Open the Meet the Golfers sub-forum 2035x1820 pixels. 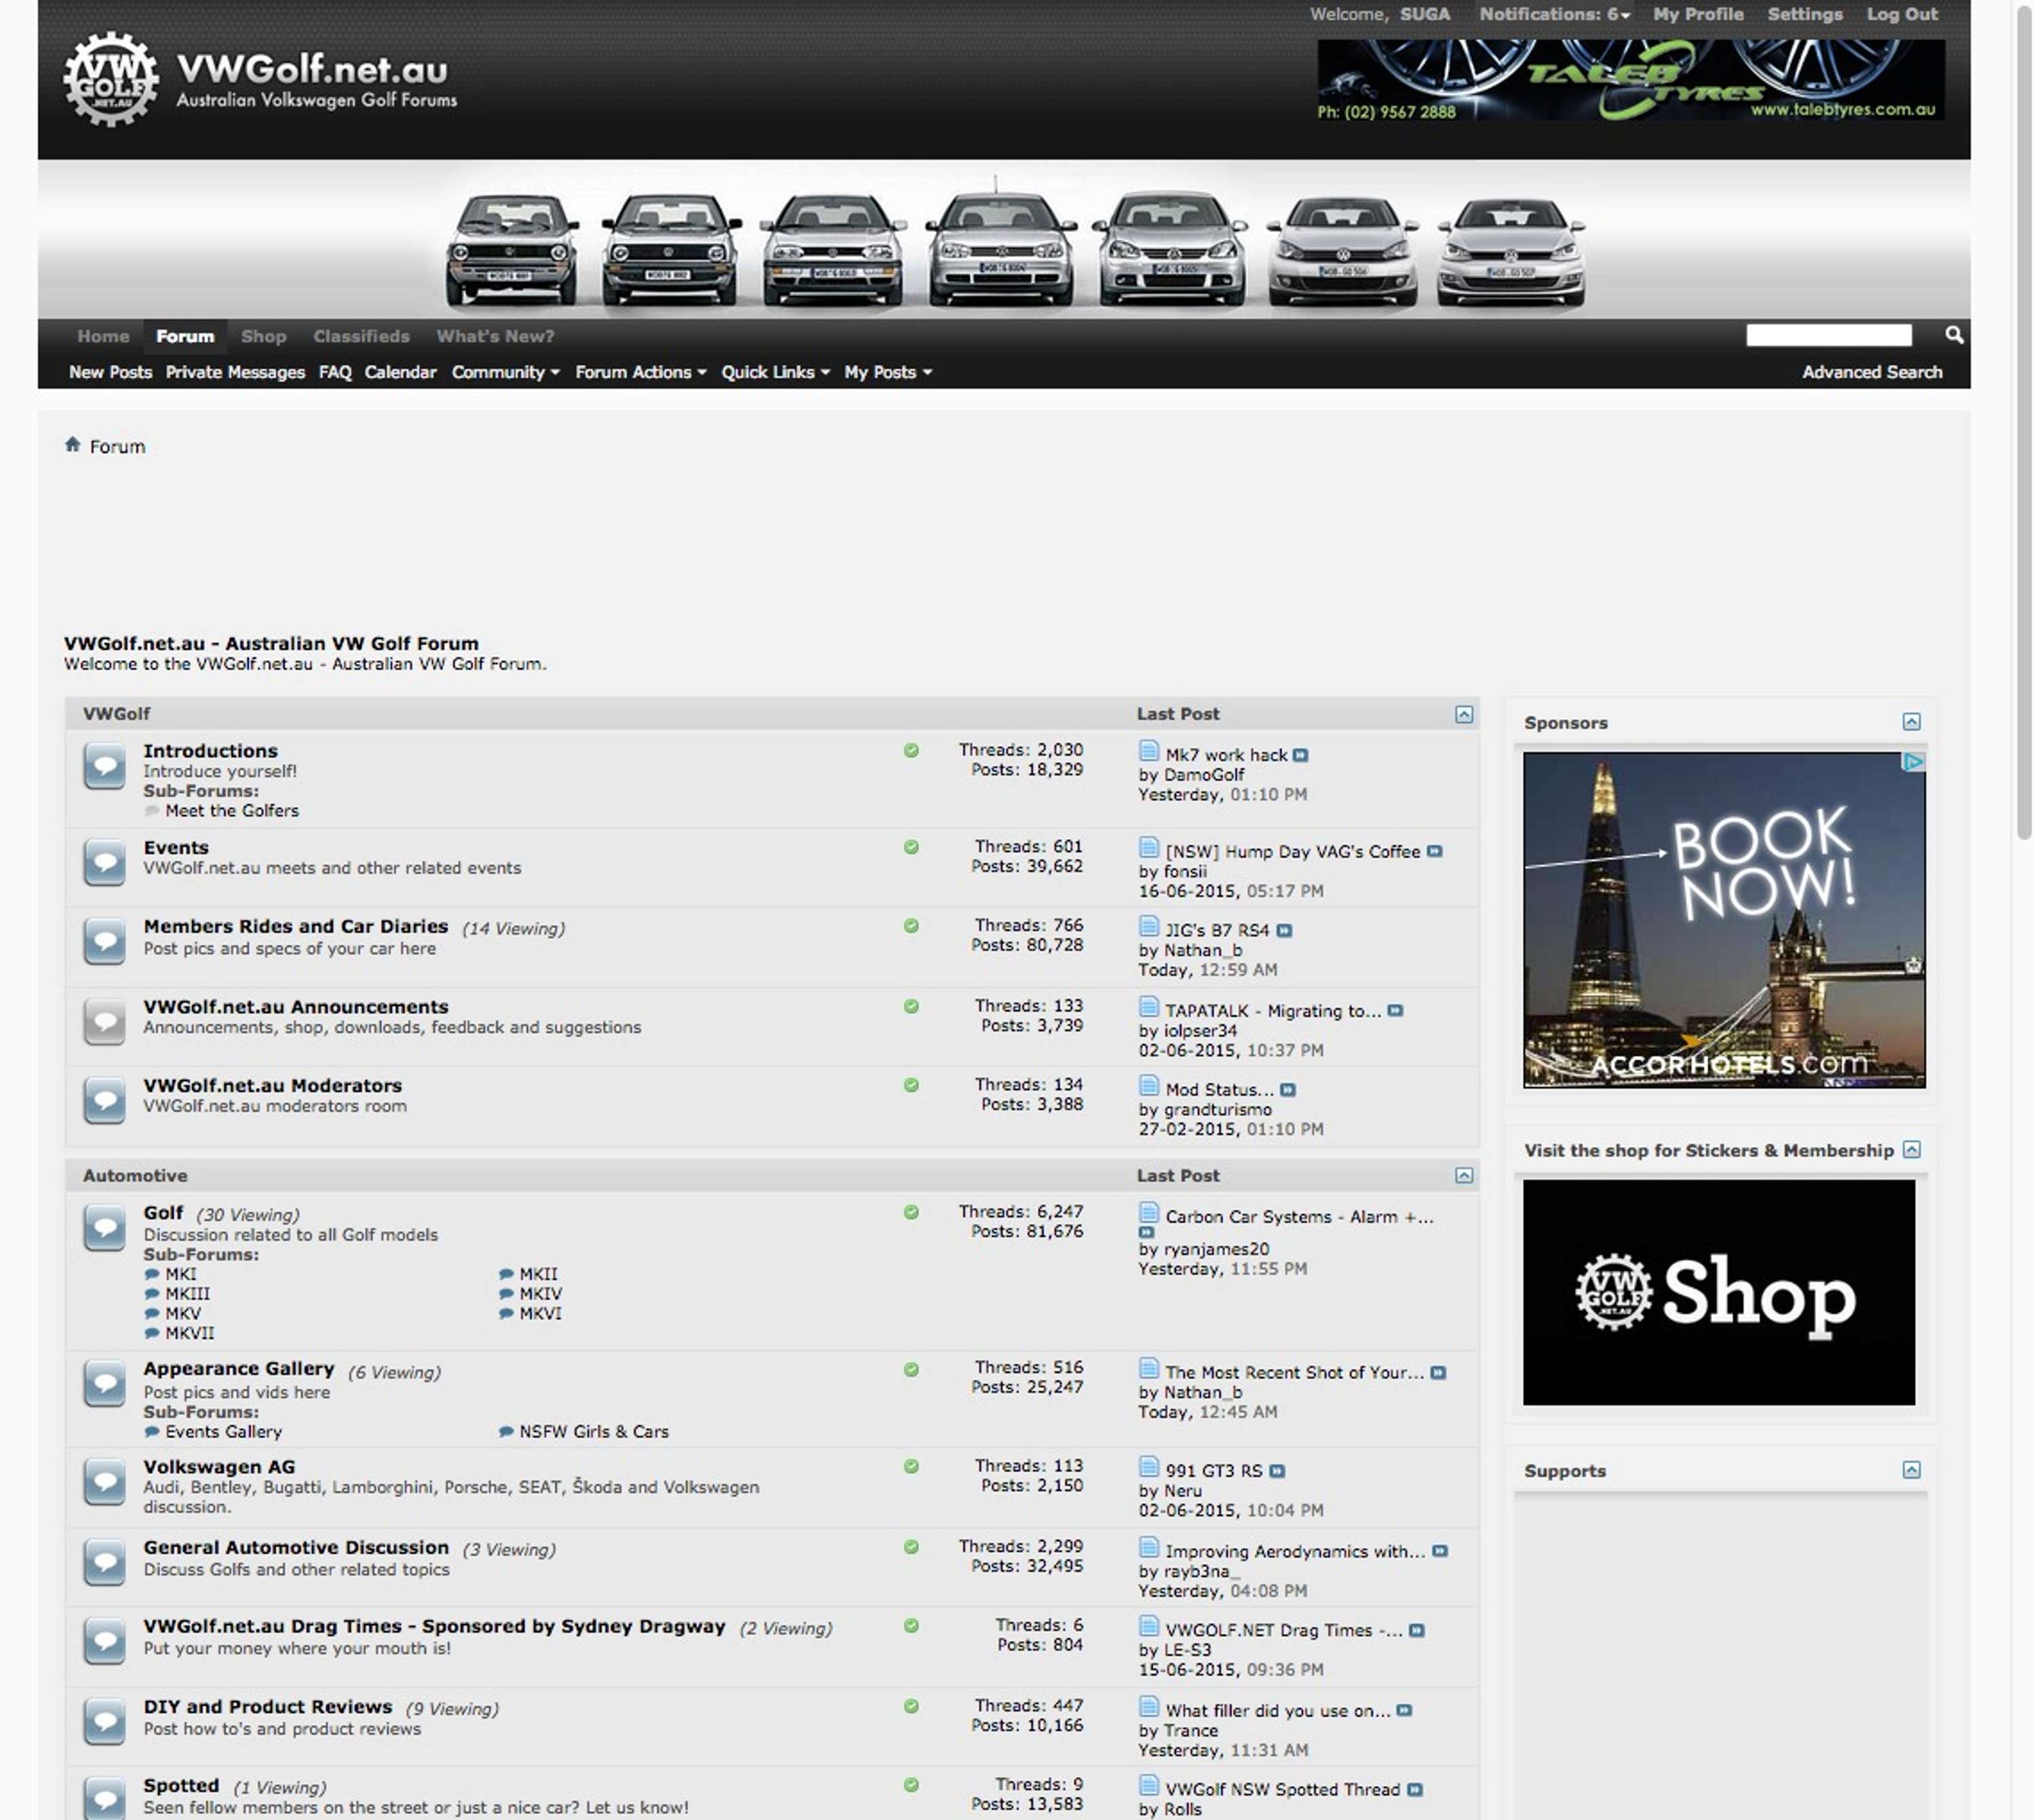[x=232, y=811]
